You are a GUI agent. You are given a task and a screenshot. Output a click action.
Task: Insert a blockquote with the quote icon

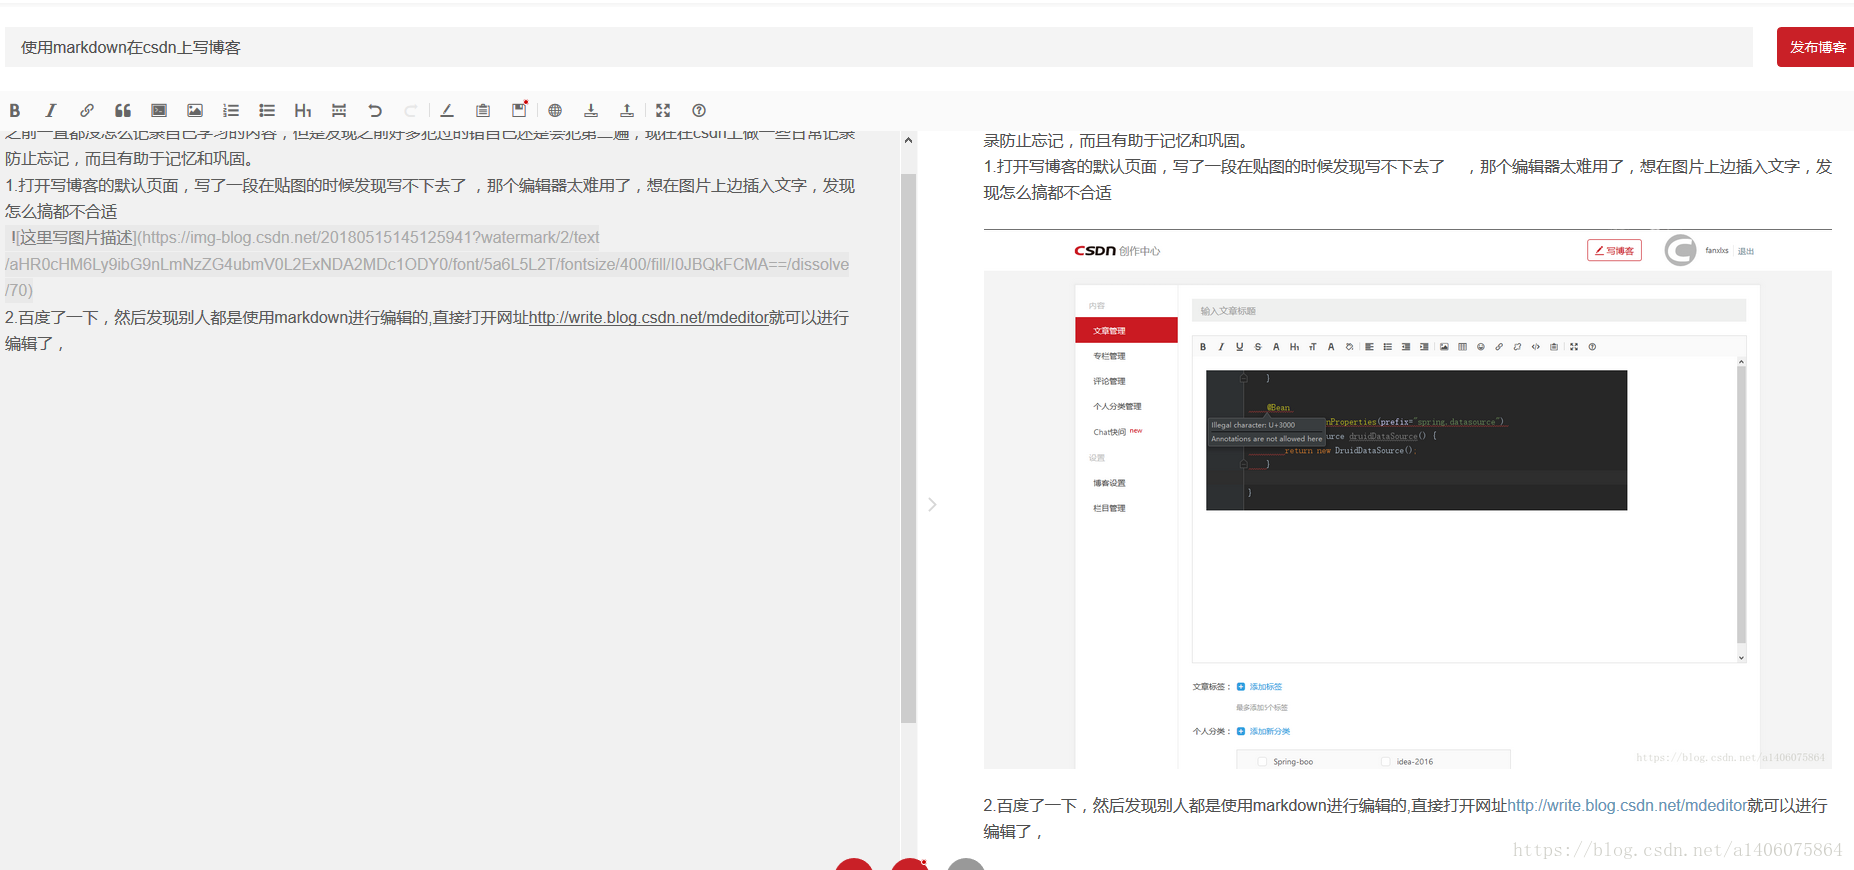click(x=123, y=111)
